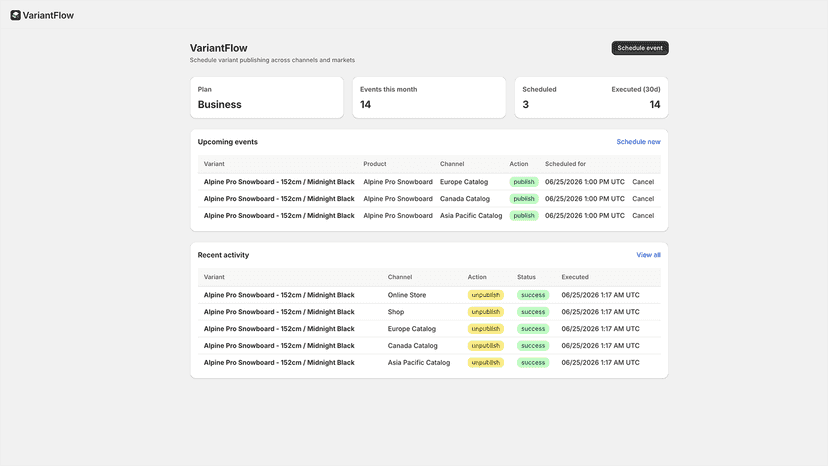This screenshot has width=828, height=466.
Task: Click Channel column header in Upcoming events
Action: tap(452, 164)
